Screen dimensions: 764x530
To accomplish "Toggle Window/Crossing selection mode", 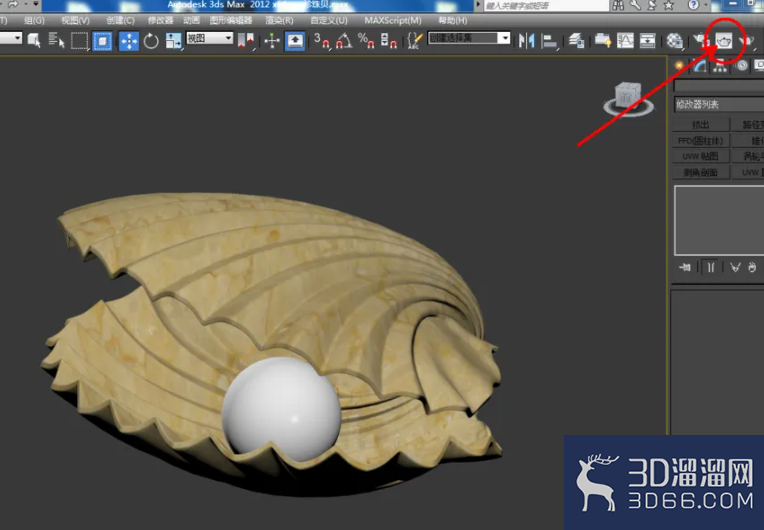I will click(x=102, y=41).
